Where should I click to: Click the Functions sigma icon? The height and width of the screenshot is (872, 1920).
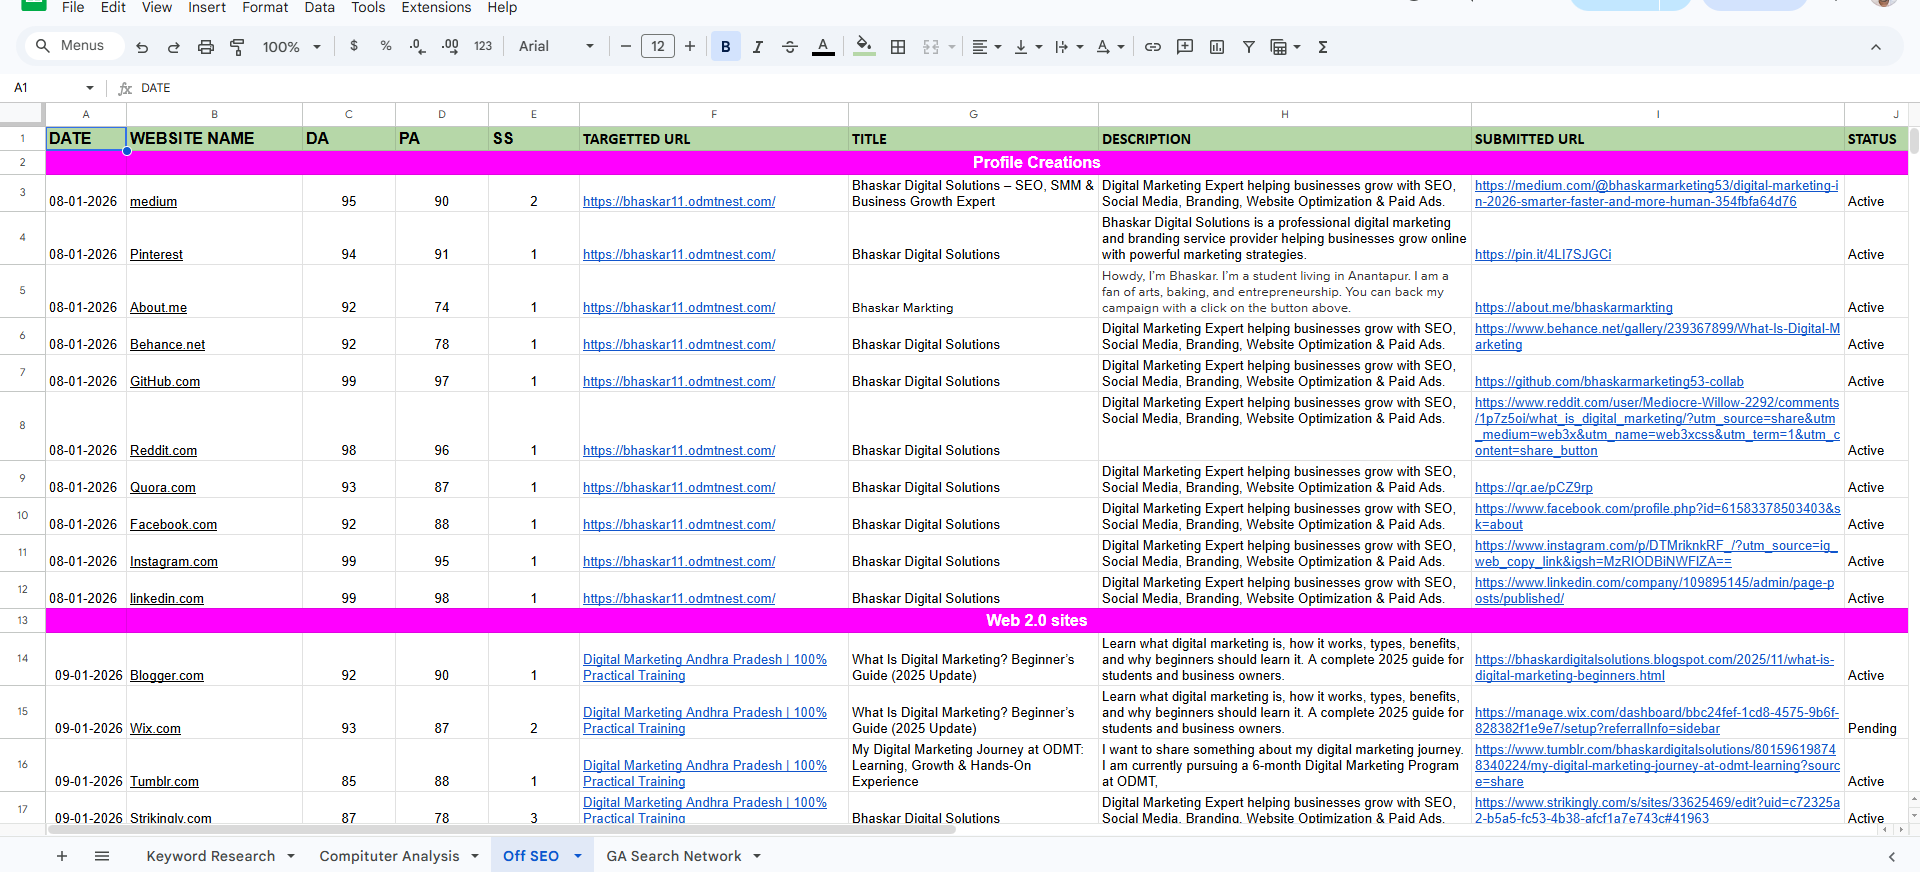pyautogui.click(x=1323, y=46)
